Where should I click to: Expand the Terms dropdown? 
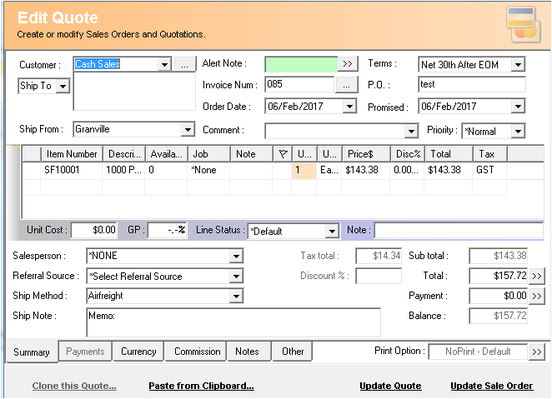[x=518, y=65]
